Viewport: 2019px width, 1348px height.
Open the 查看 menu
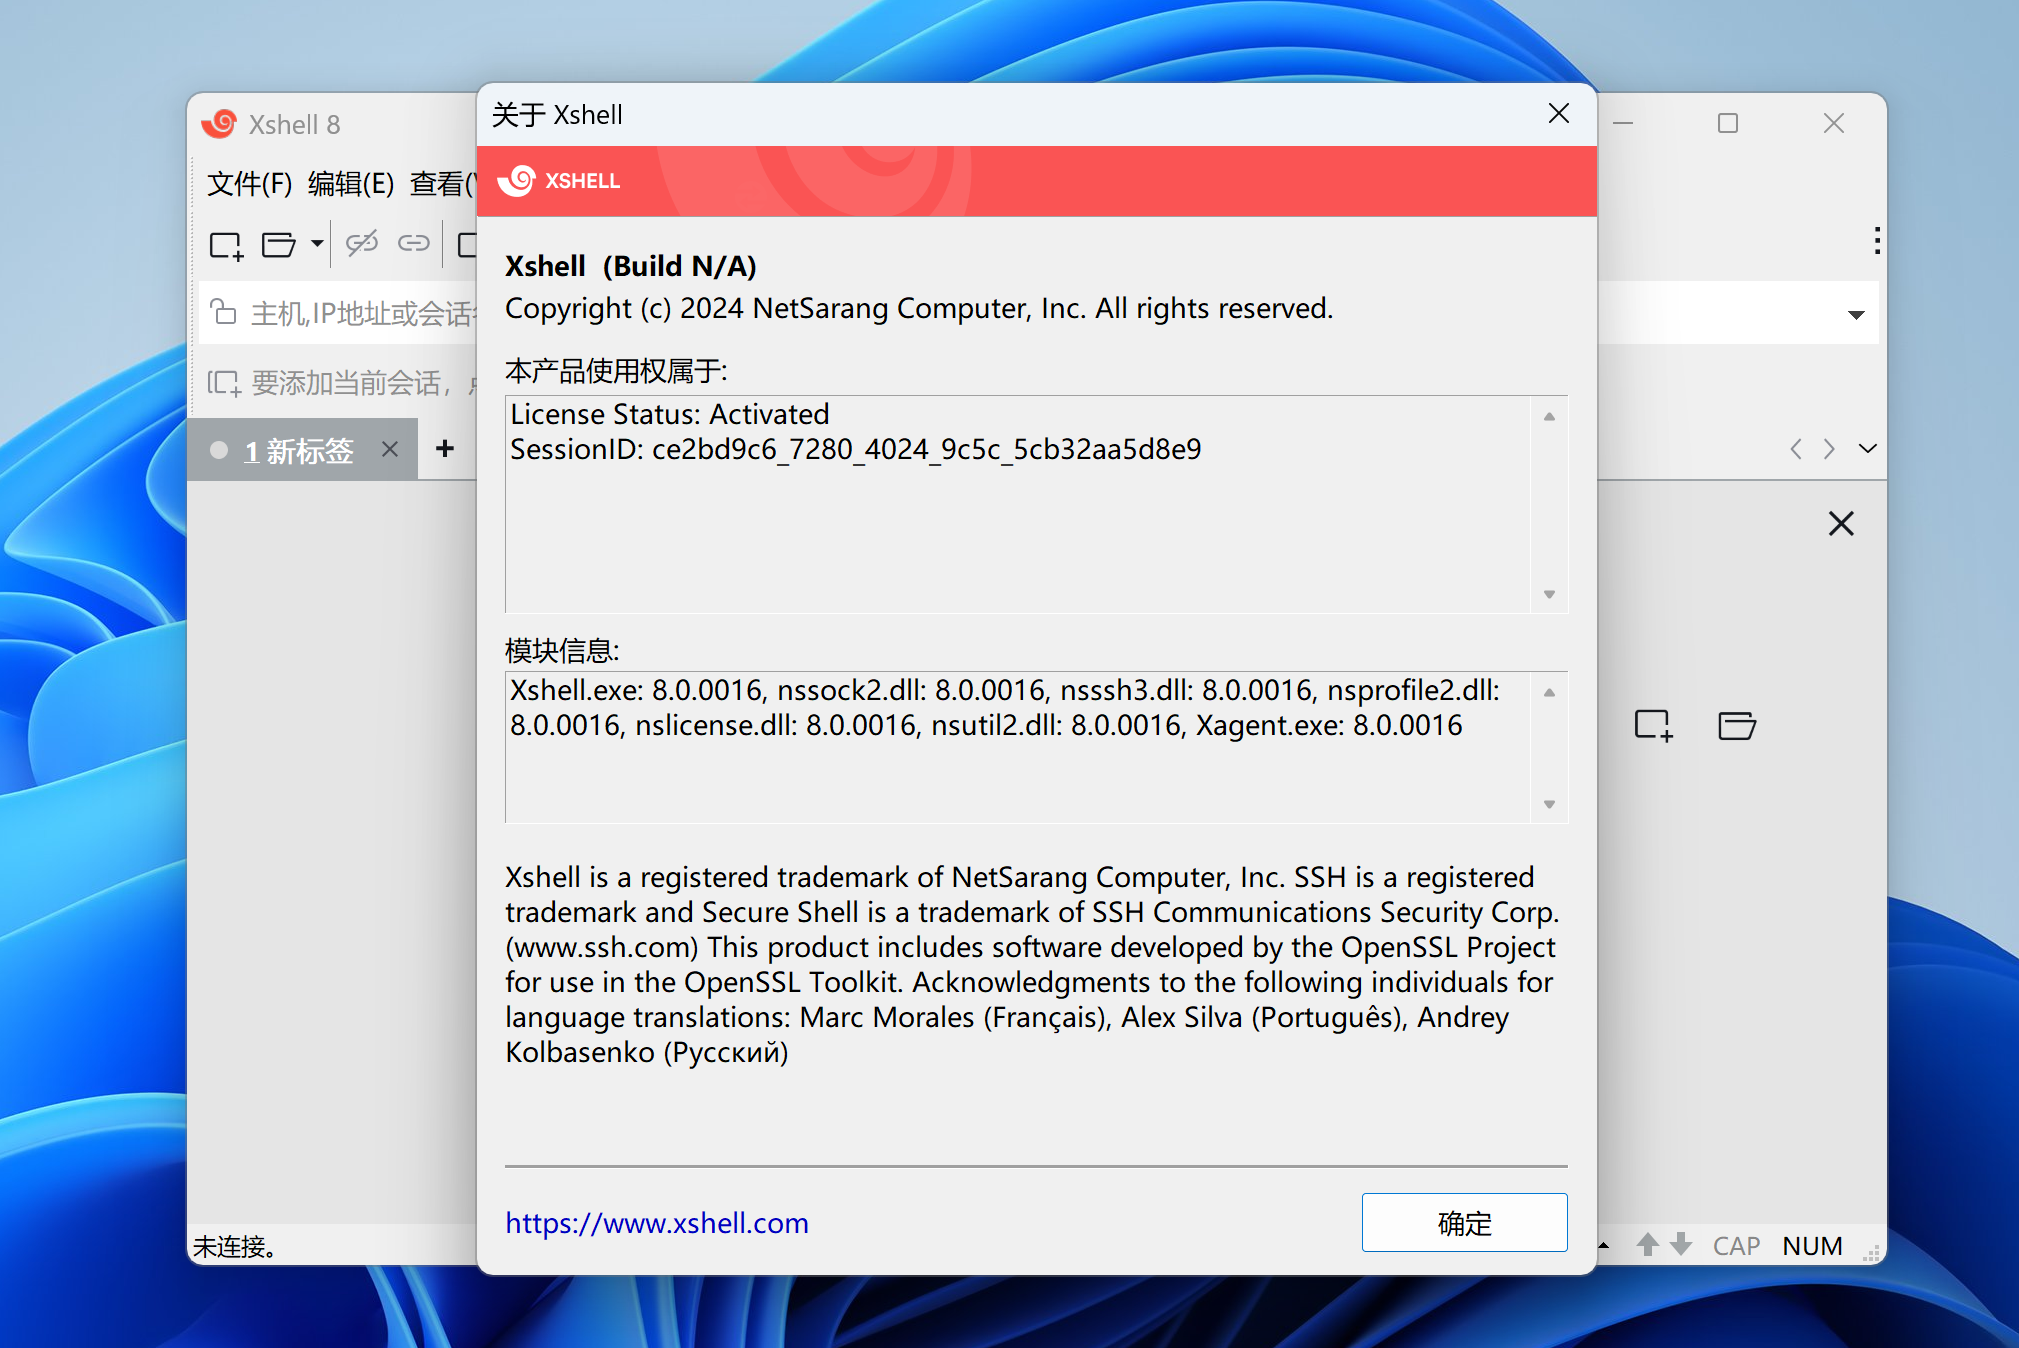pos(443,184)
